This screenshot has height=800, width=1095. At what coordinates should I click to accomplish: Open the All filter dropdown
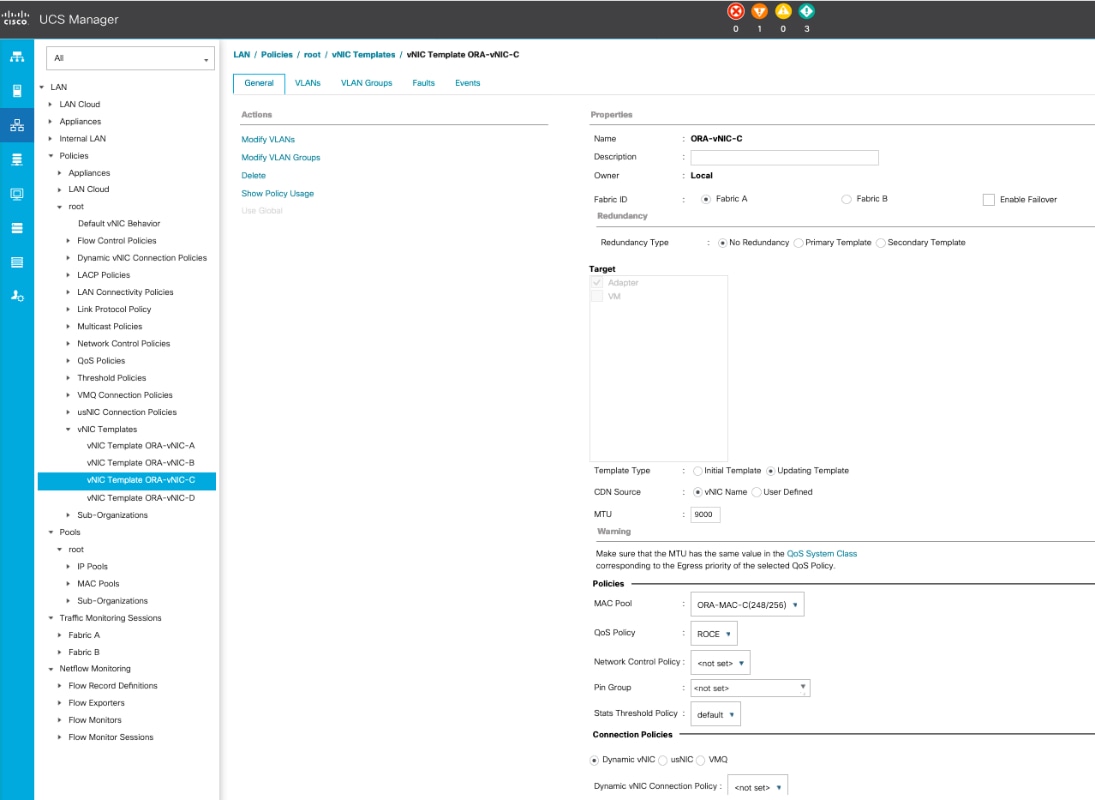pos(130,59)
